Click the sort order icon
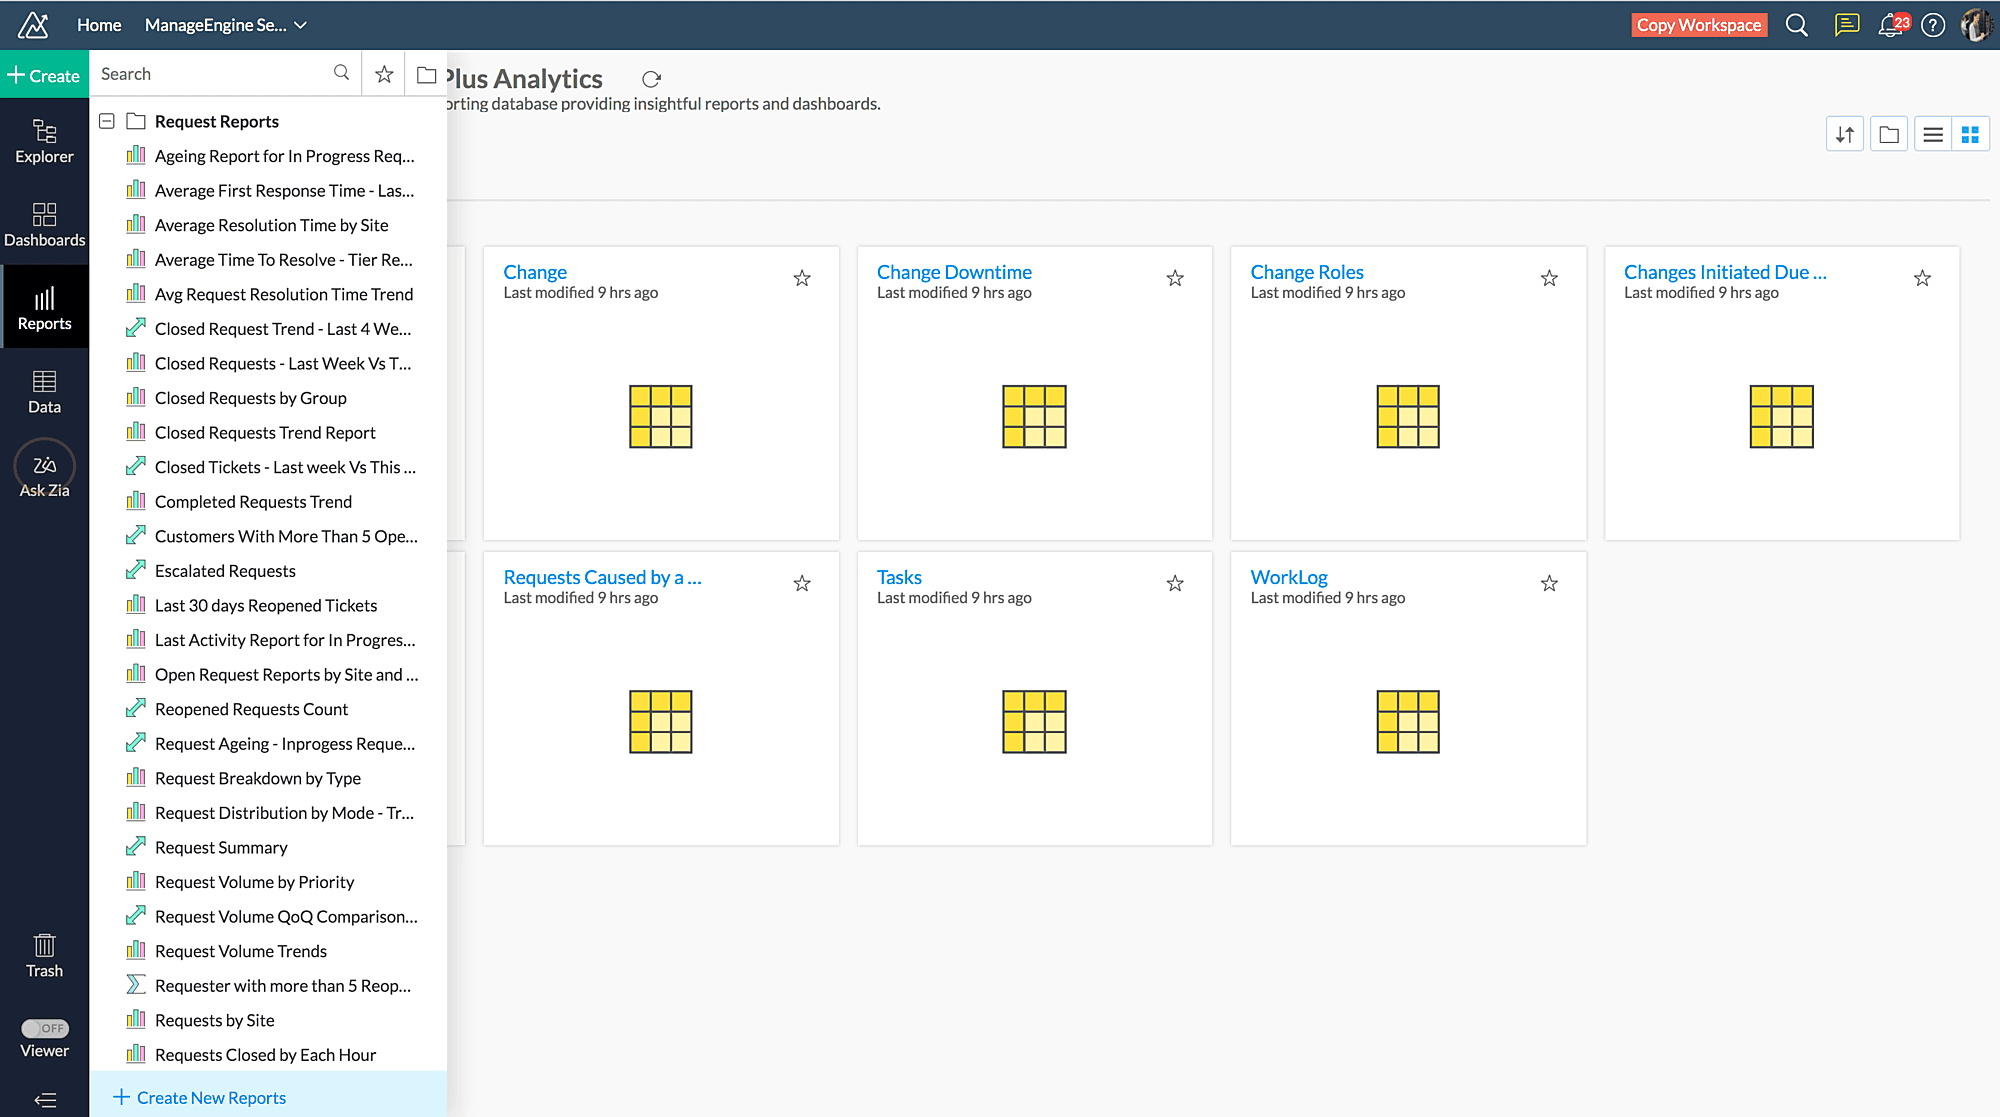 coord(1845,134)
